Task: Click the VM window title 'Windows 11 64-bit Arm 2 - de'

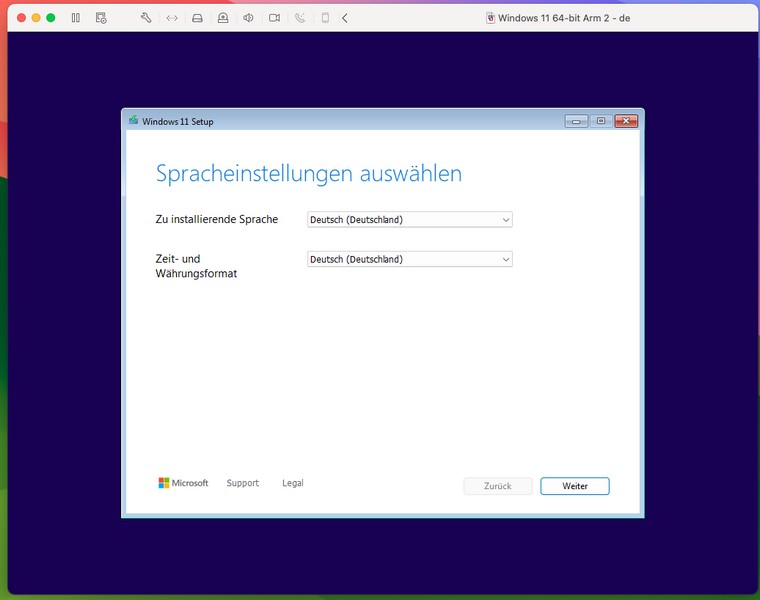Action: (564, 18)
